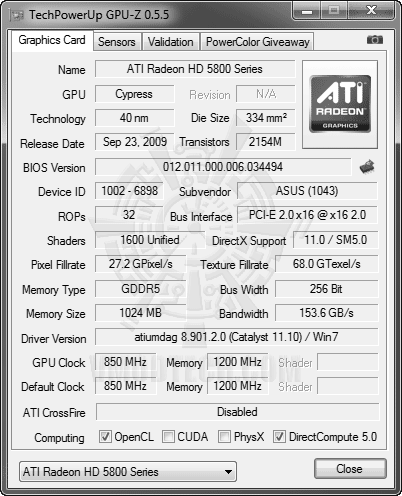Open the ATI Radeon HD 5800 Series dropdown
This screenshot has width=402, height=496.
128,472
